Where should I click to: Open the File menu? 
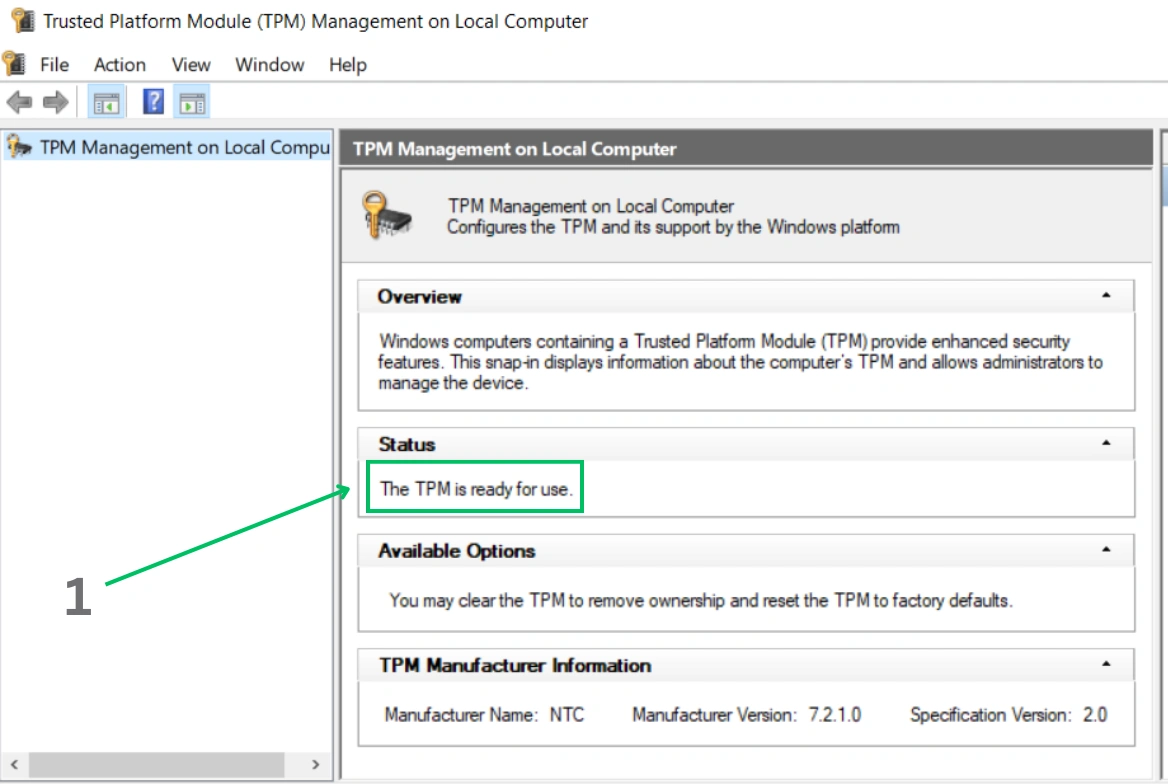point(54,64)
